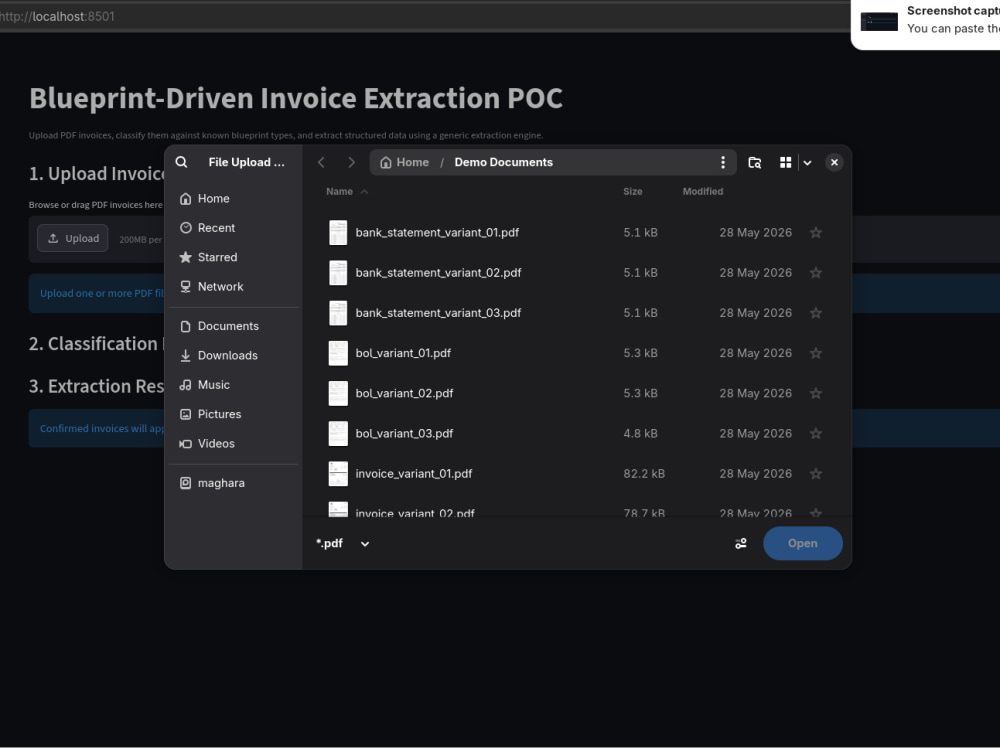Select bank_statement_variant_01.pdf
Screen dimensions: 1000x749
pyautogui.click(x=577, y=233)
